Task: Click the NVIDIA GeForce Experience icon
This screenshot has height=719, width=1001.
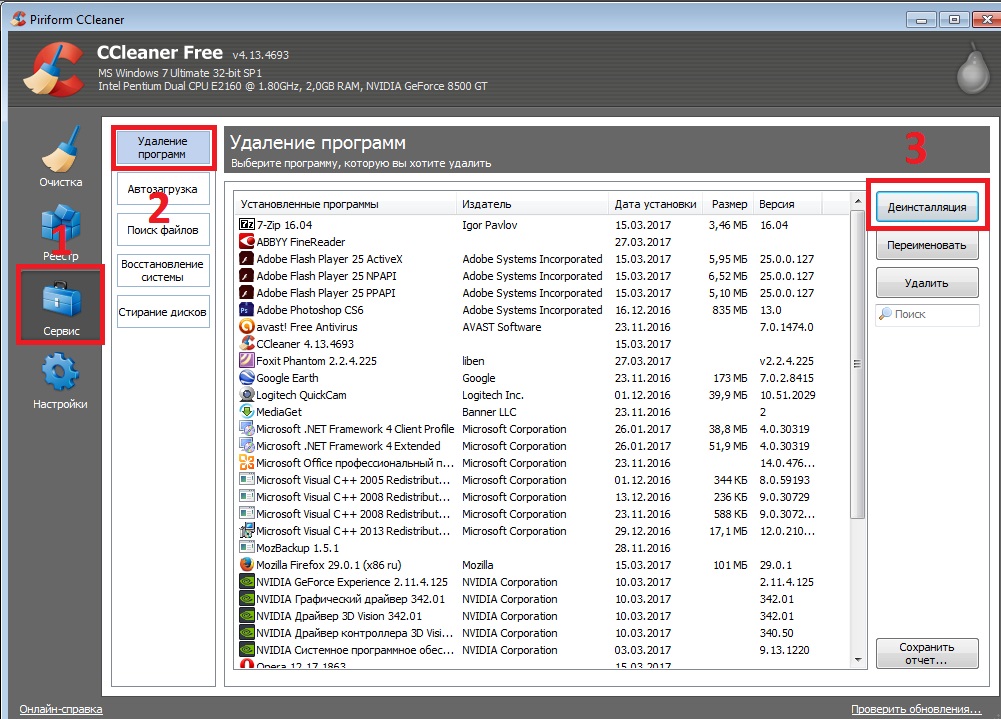Action: (x=246, y=582)
